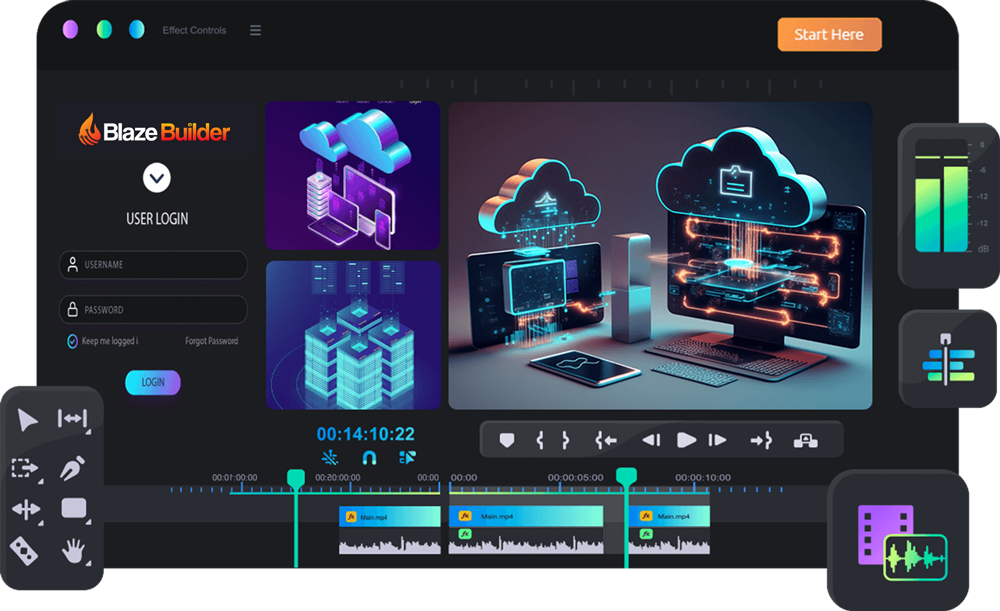Select the Razor cut tool
Image resolution: width=1000 pixels, height=611 pixels.
click(x=24, y=551)
